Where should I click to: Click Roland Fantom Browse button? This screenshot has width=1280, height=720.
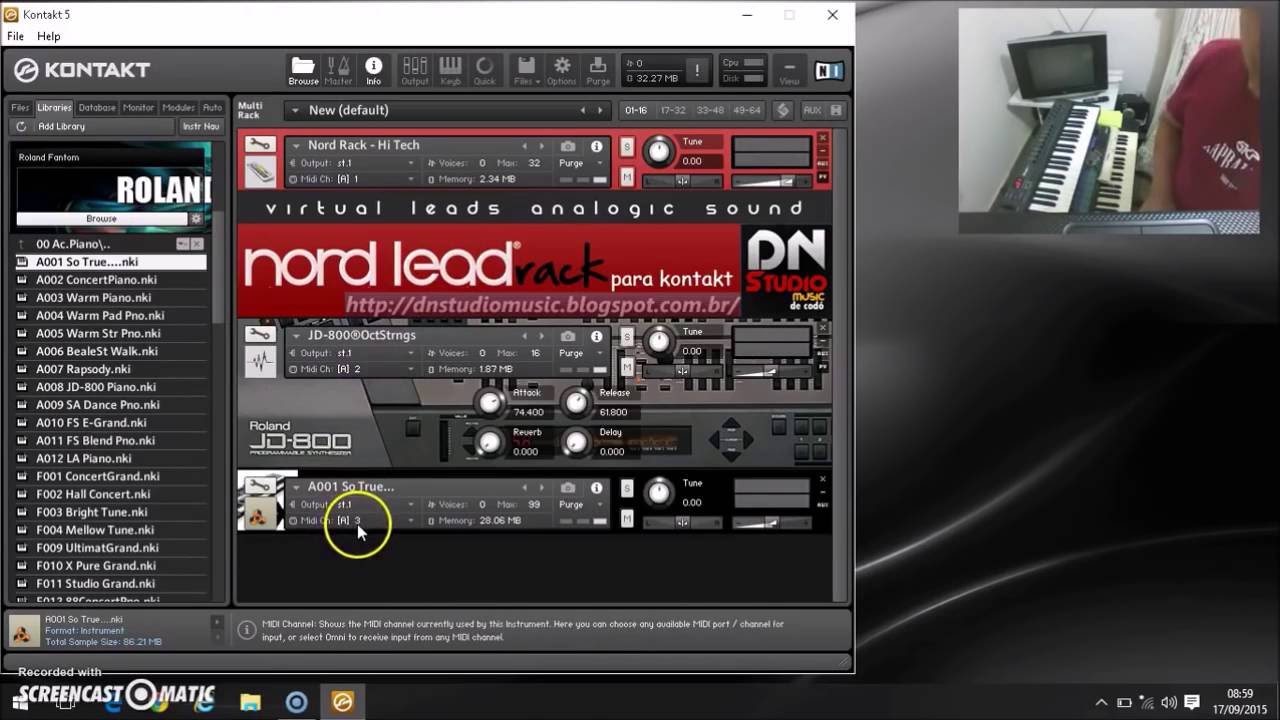point(101,219)
